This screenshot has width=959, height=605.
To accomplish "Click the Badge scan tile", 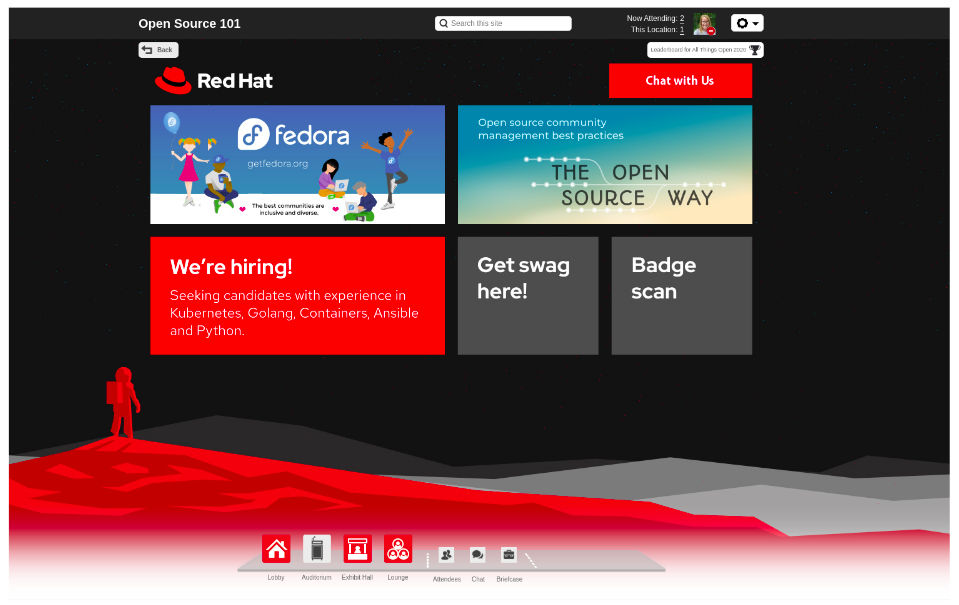I will tap(681, 295).
